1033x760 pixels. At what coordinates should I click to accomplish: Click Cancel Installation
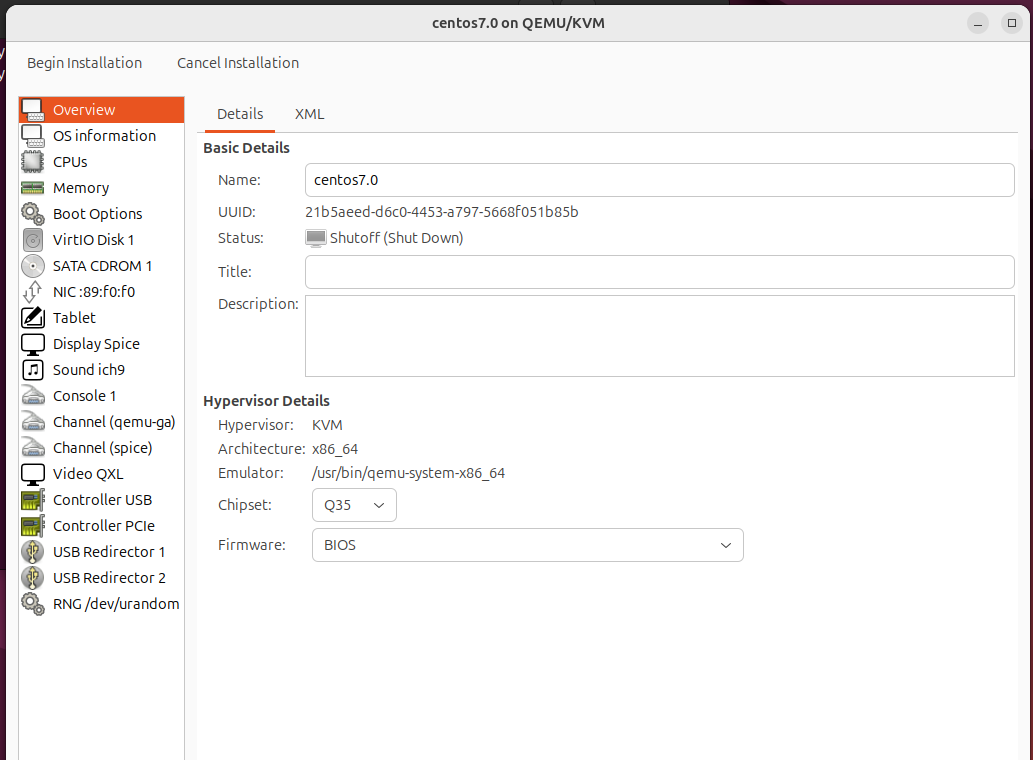coord(238,63)
